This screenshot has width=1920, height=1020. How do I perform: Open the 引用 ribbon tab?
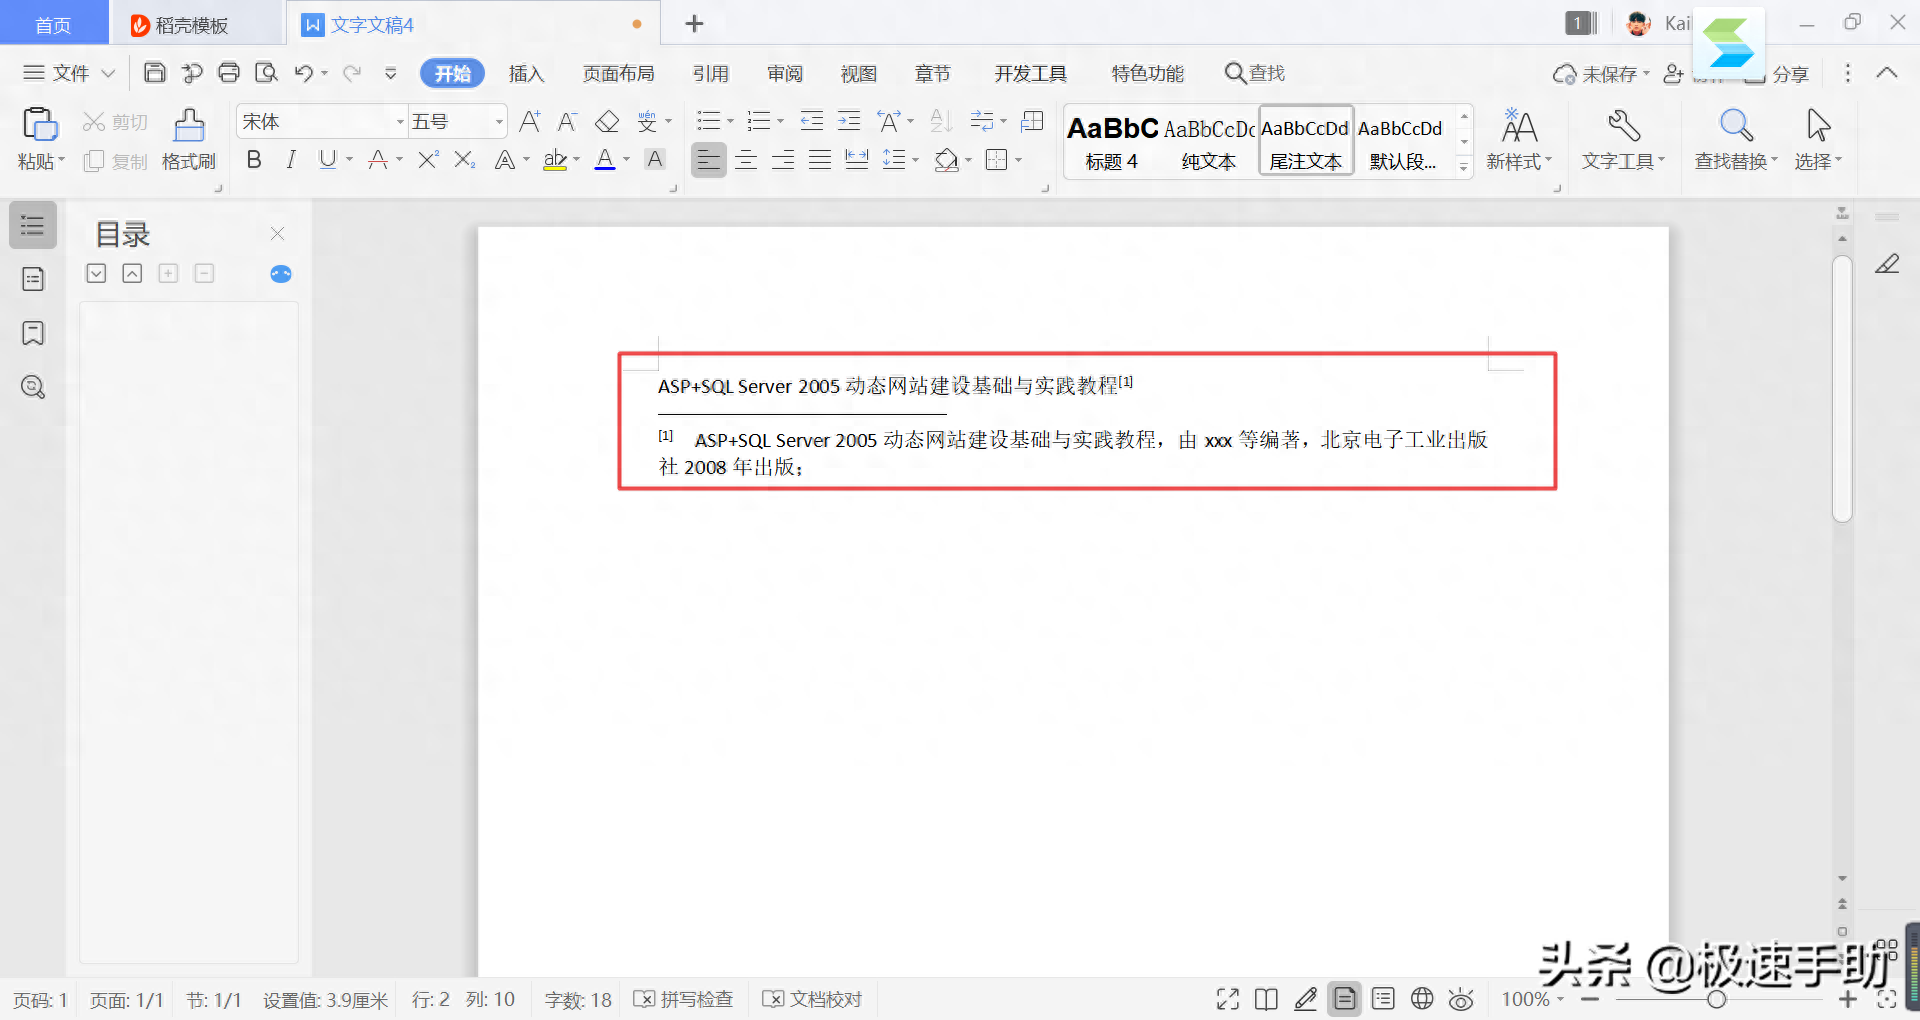click(x=711, y=73)
